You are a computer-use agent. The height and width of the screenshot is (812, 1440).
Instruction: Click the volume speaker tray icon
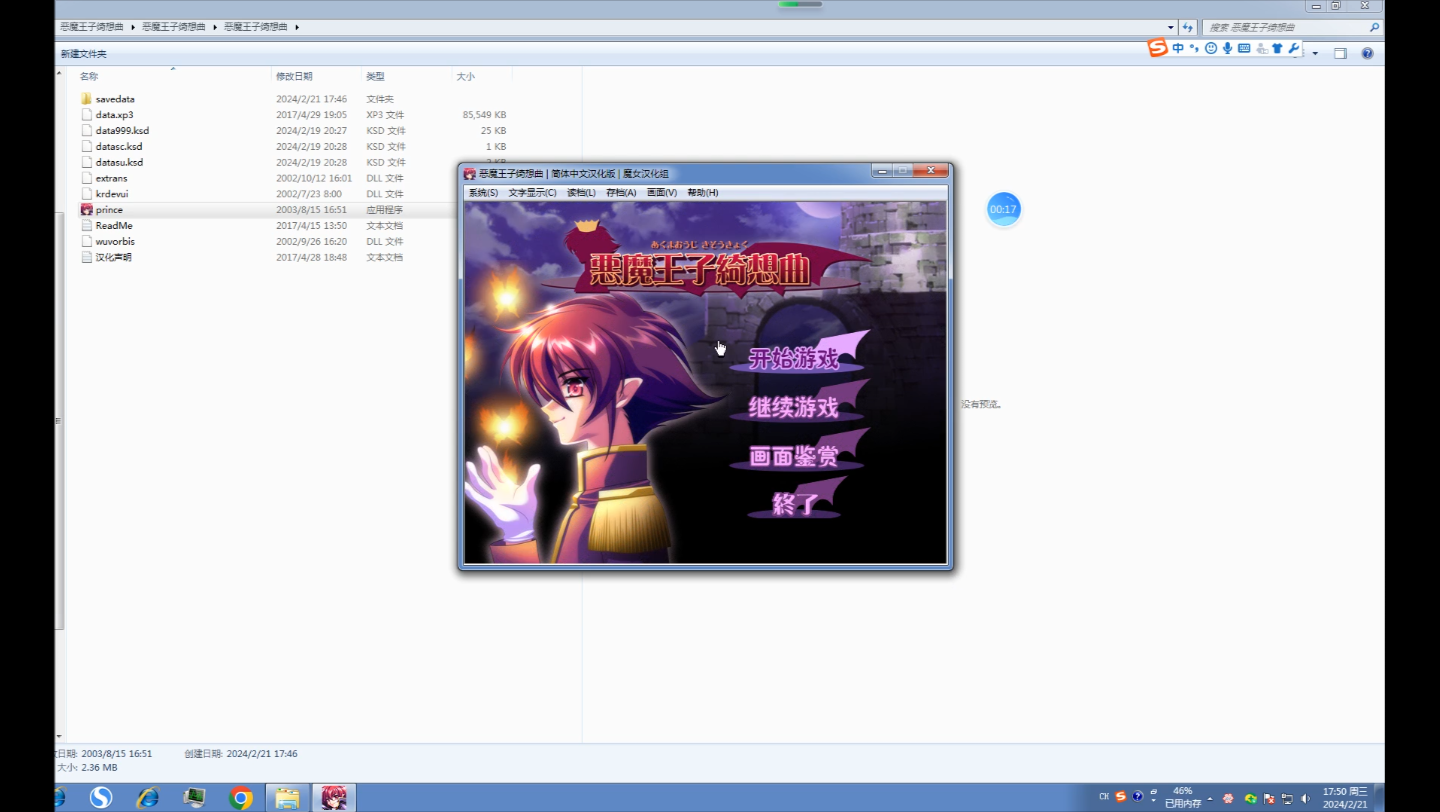coord(1306,798)
